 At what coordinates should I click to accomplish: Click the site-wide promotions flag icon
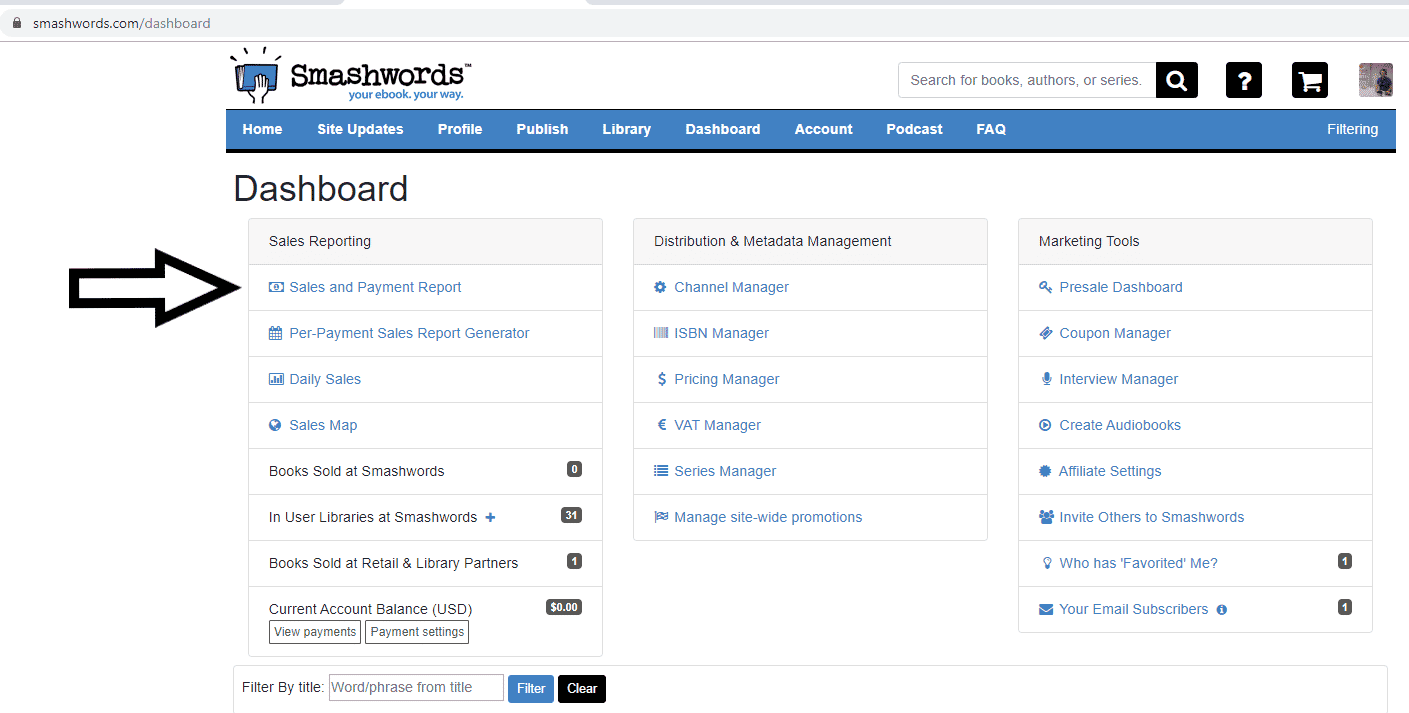click(x=661, y=517)
